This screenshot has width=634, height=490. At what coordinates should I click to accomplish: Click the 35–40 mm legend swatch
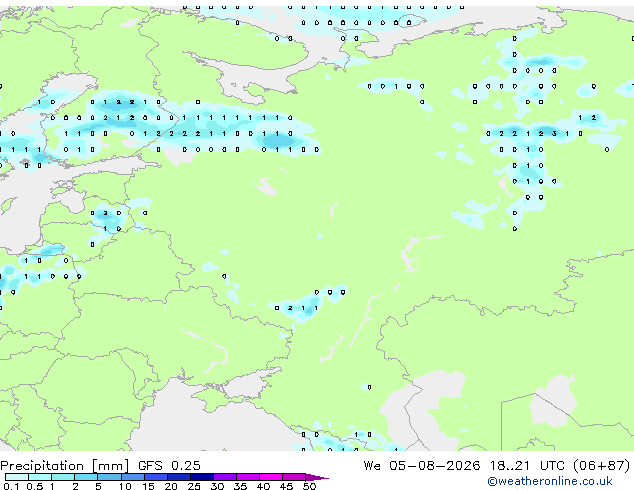click(248, 477)
